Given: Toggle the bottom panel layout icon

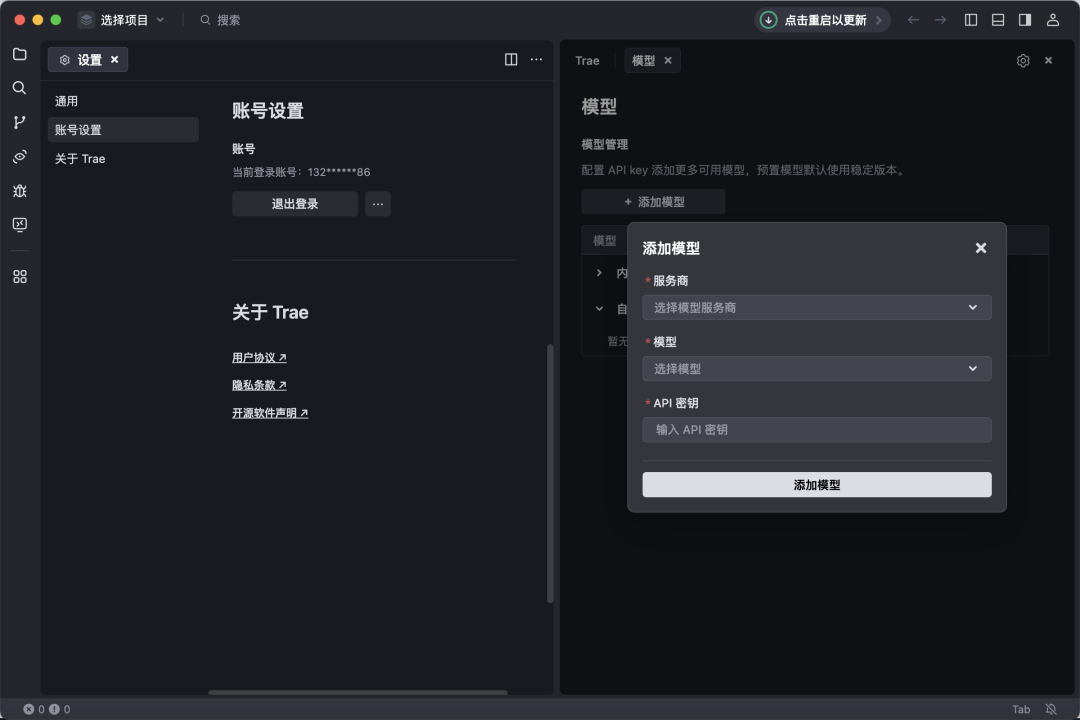Looking at the screenshot, I should click(x=997, y=20).
